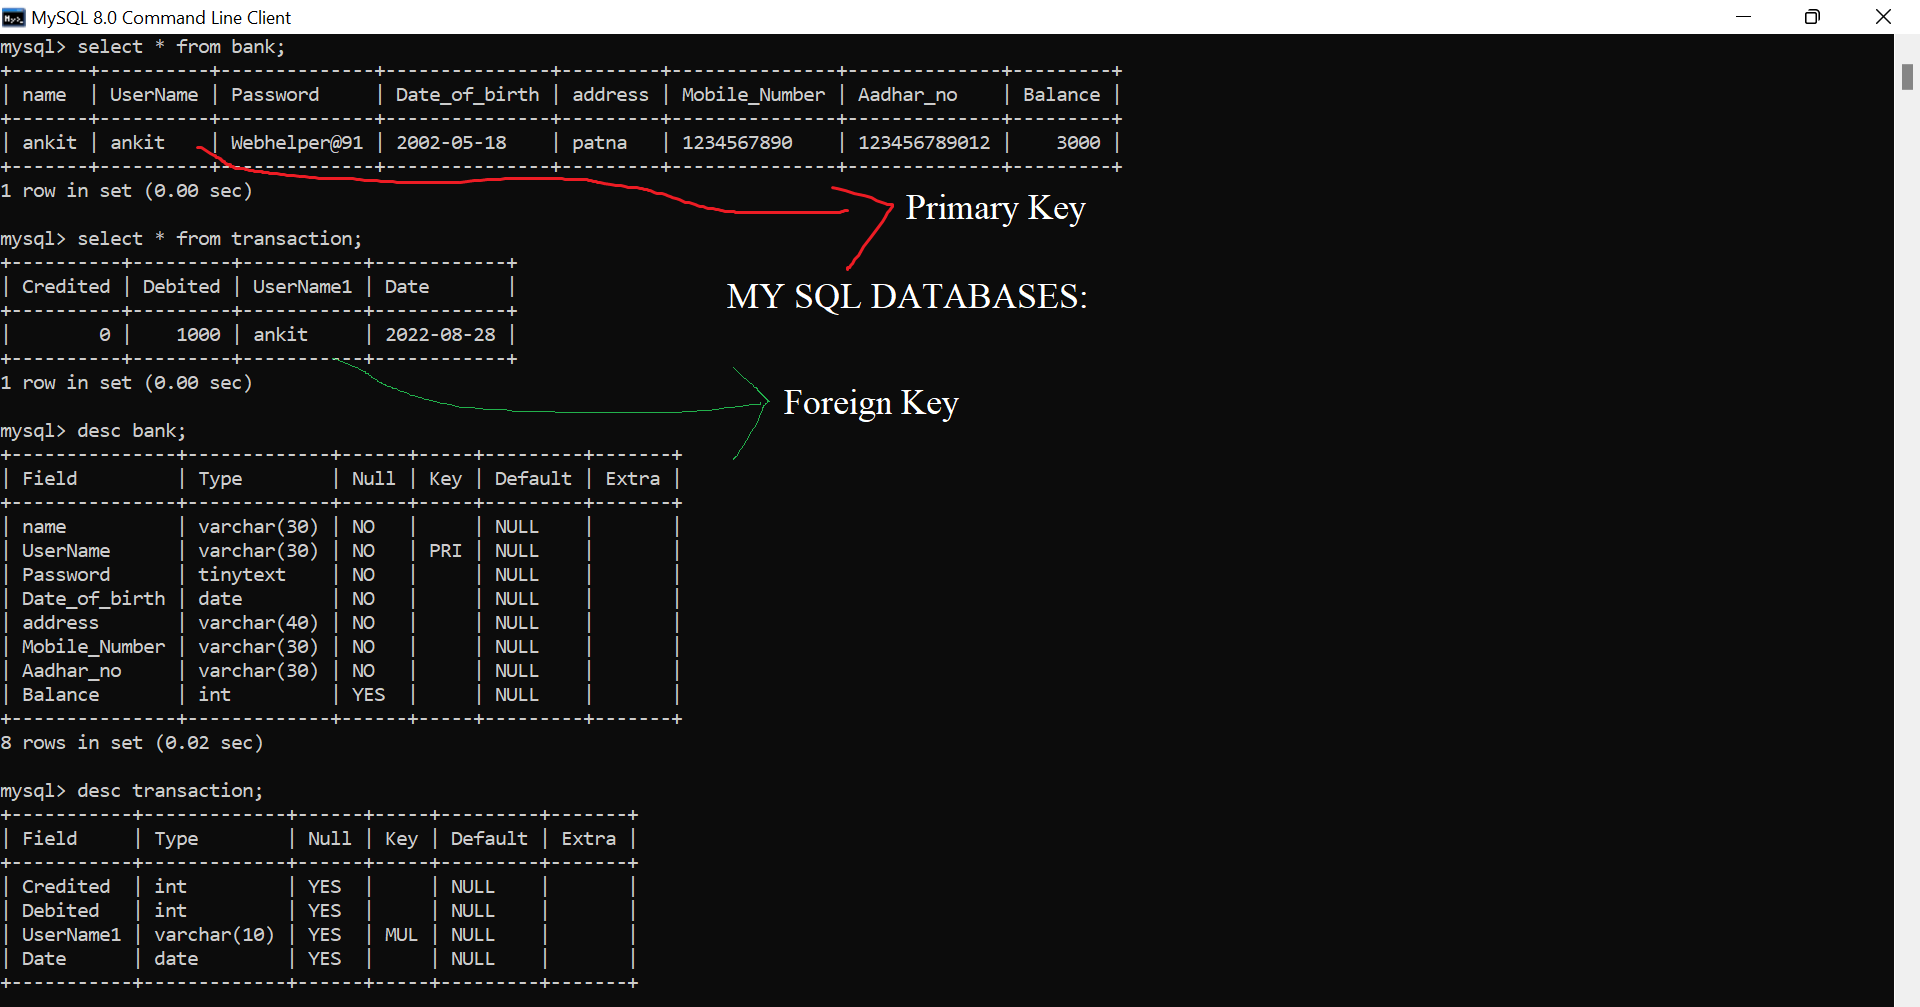This screenshot has width=1920, height=1007.
Task: Click the select * from bank command
Action: pyautogui.click(x=180, y=46)
